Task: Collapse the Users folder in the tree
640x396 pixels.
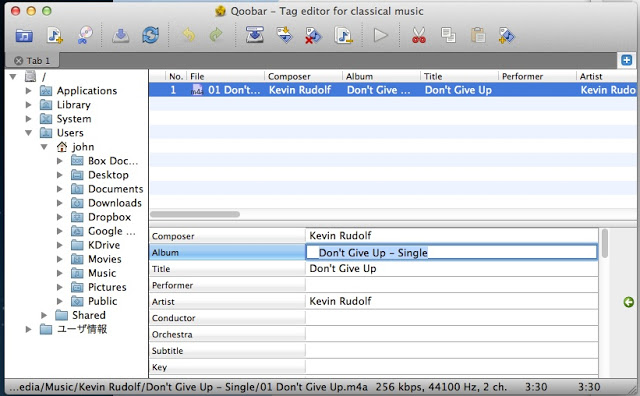Action: click(29, 133)
